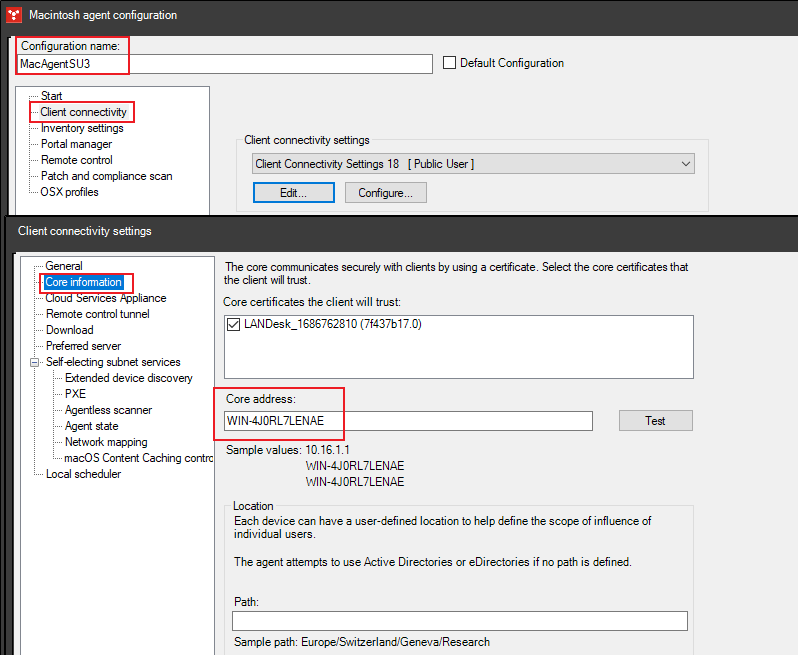This screenshot has height=655, width=798.
Task: Click the Configuration name text field
Action: coord(225,63)
